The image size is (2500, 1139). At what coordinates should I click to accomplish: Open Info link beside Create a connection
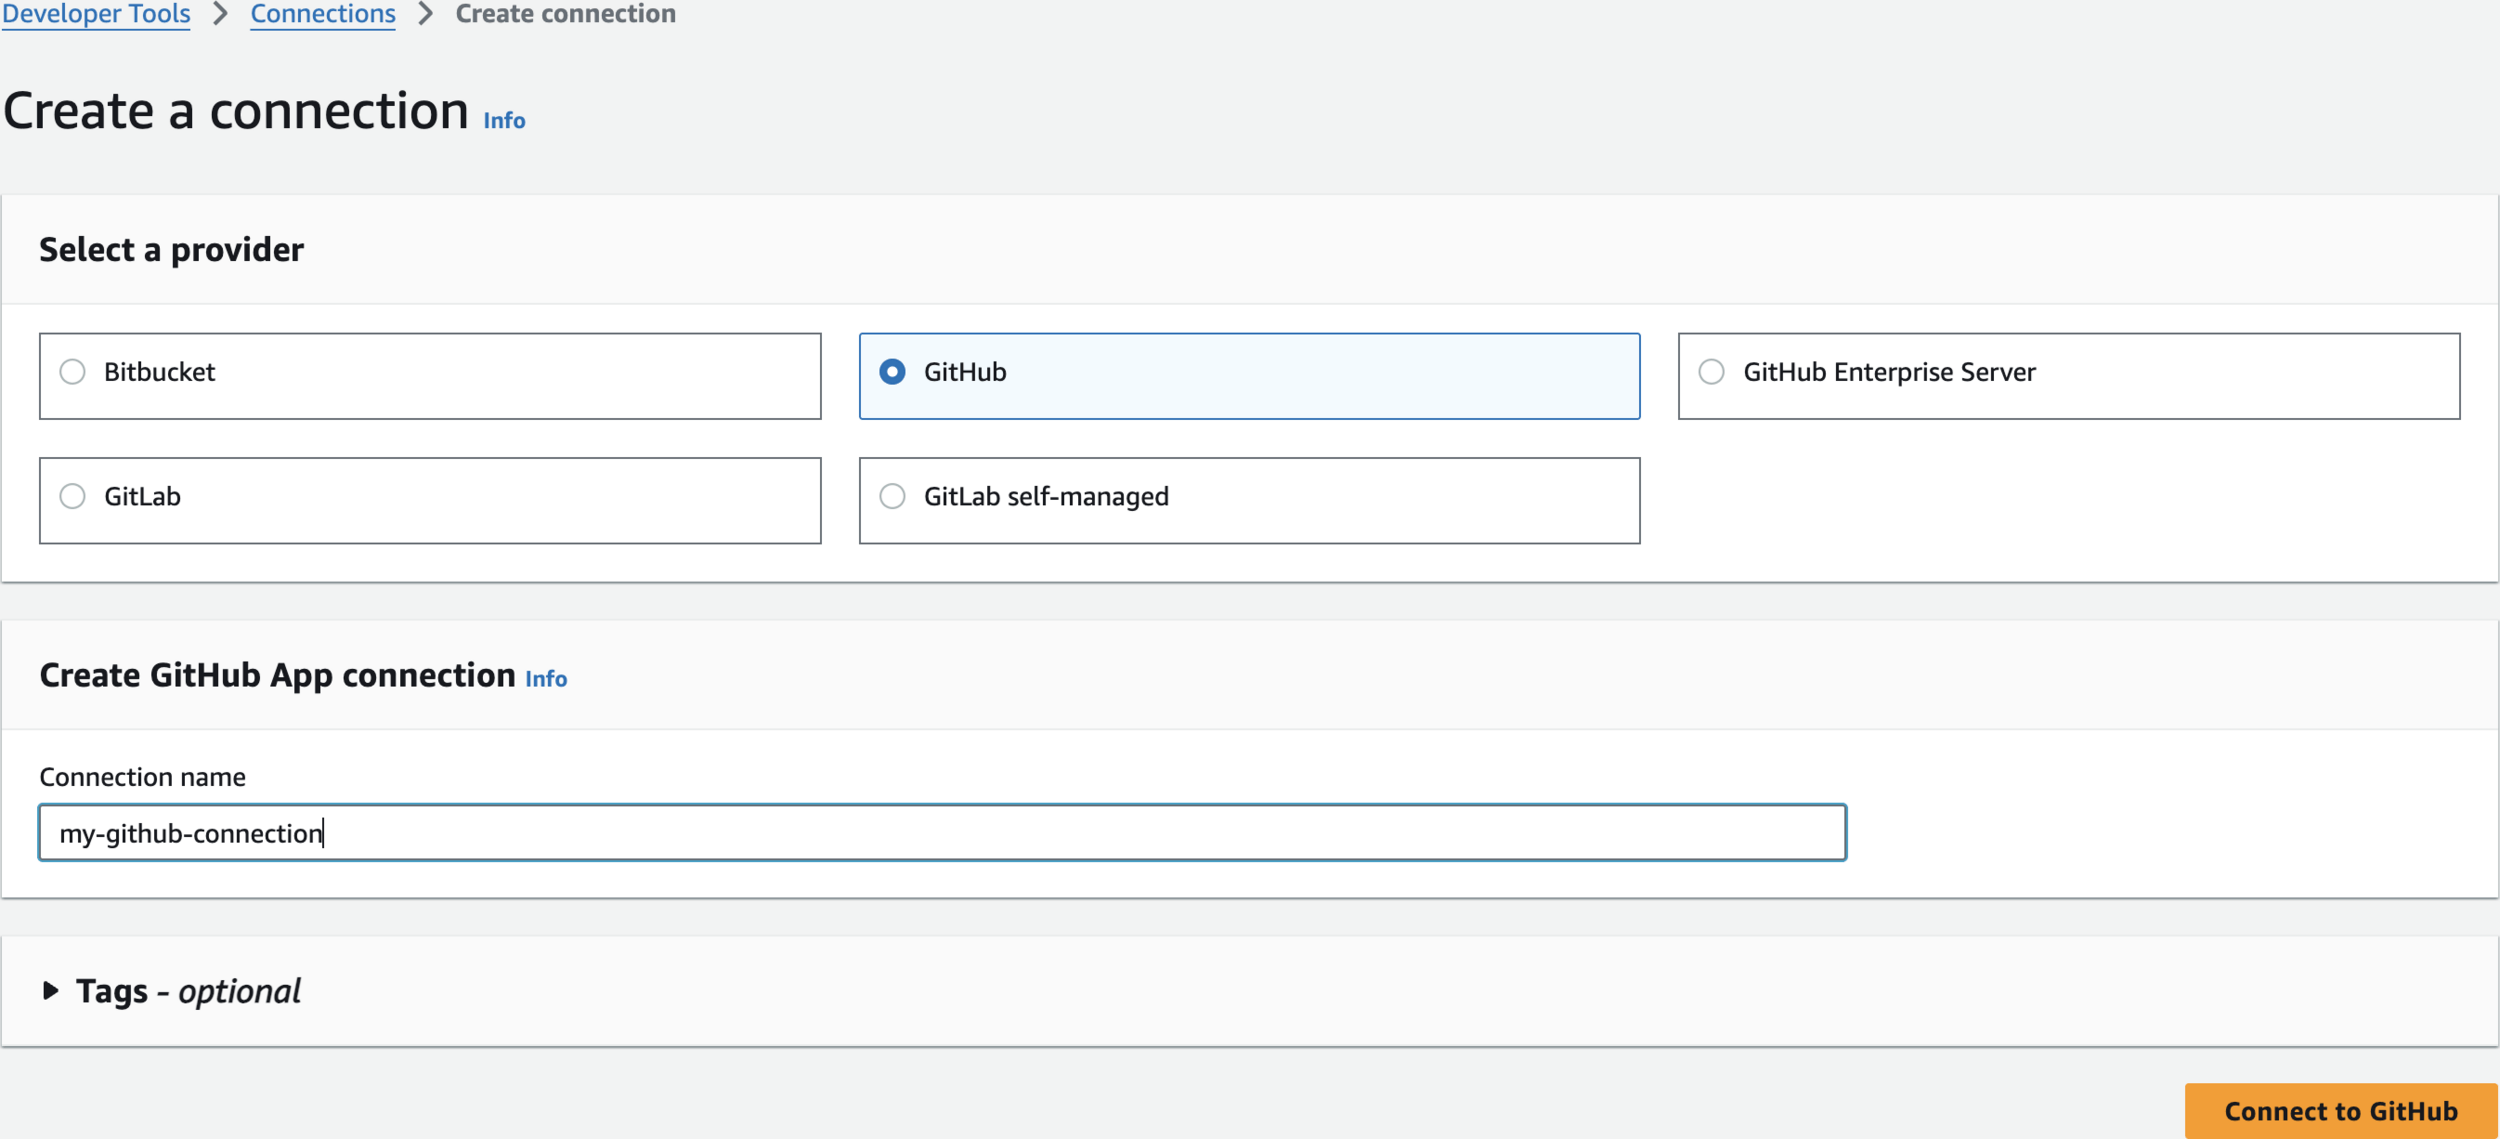pos(504,120)
